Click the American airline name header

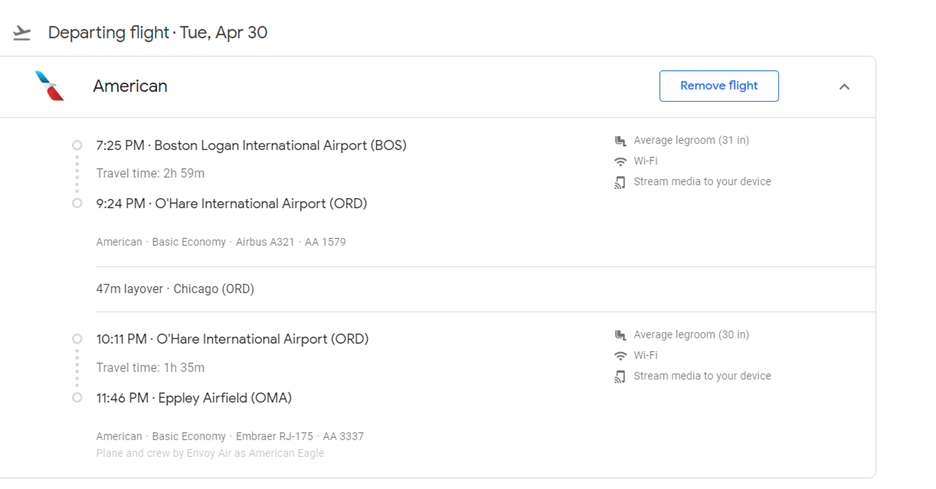[130, 86]
